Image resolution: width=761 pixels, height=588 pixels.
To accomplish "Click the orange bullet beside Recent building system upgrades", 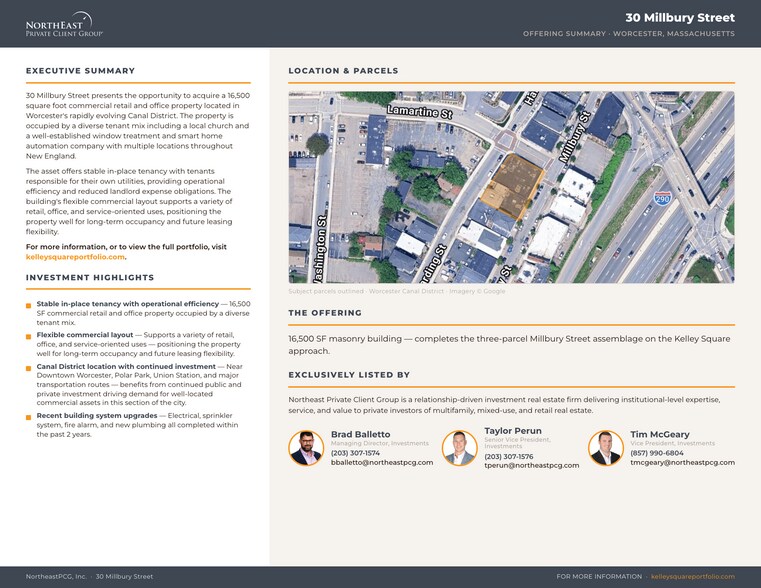I will [29, 417].
